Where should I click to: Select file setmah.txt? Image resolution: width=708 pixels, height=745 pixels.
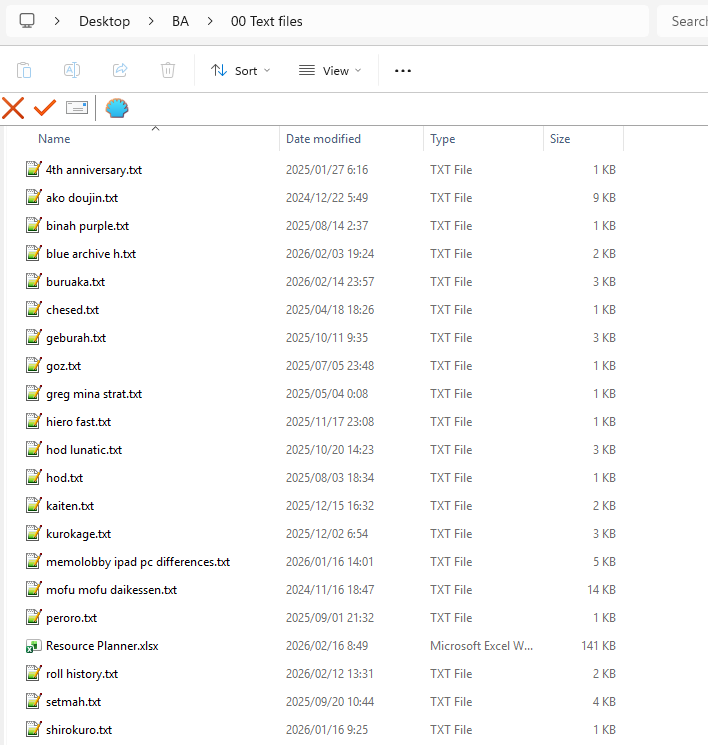[x=73, y=702]
